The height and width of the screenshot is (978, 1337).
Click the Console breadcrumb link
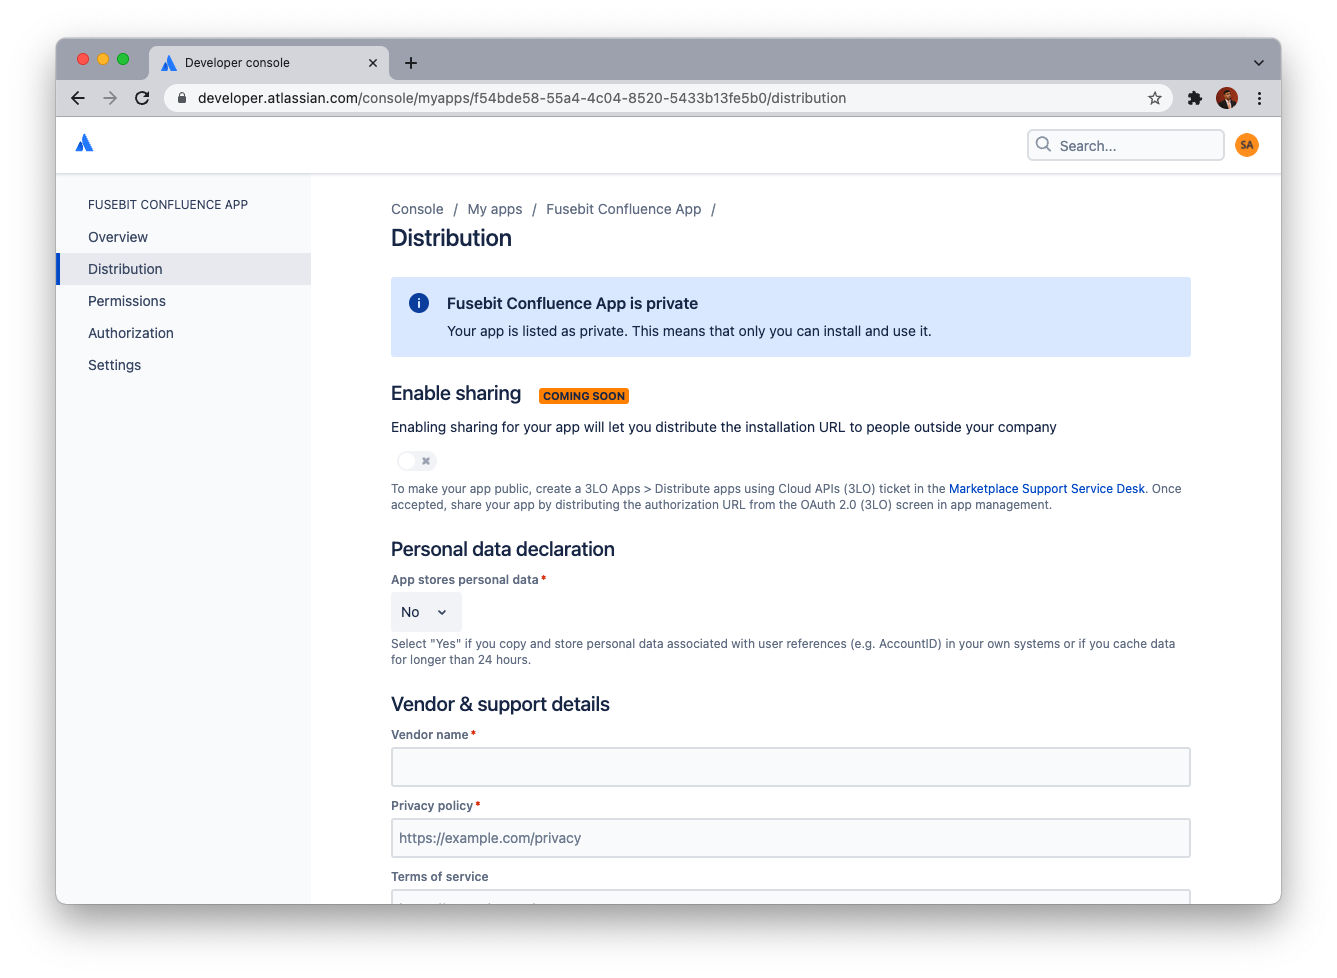(x=417, y=209)
